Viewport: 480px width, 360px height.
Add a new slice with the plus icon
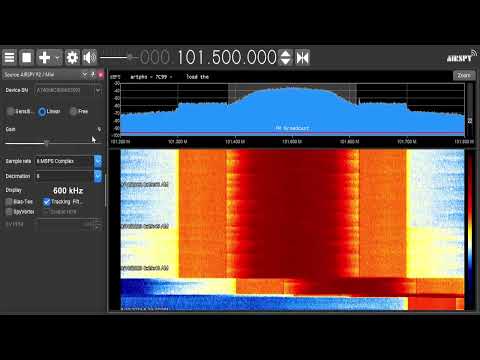(x=44, y=57)
